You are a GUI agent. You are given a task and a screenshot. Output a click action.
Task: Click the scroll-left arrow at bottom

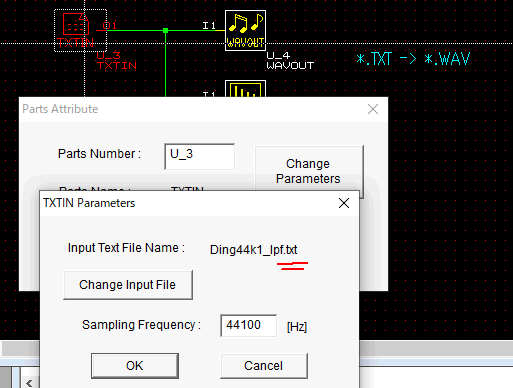pos(29,383)
